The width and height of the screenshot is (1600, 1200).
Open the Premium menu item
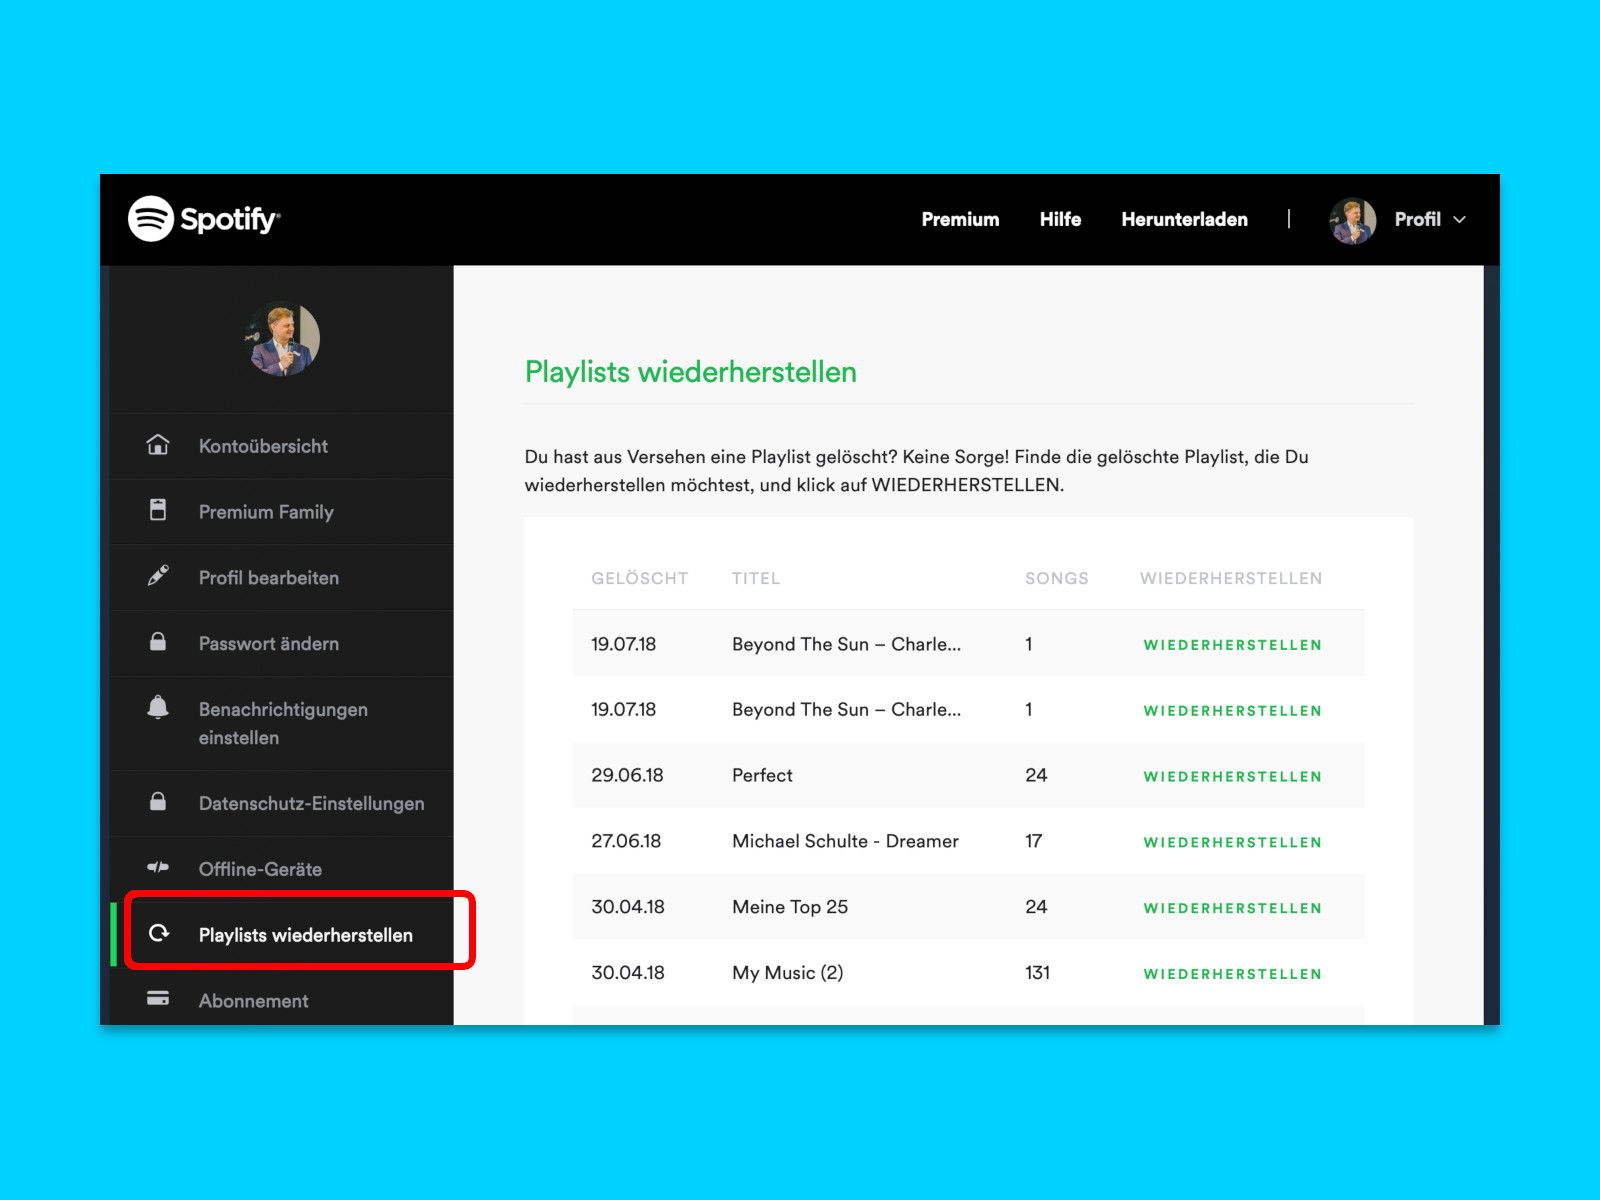pyautogui.click(x=960, y=219)
